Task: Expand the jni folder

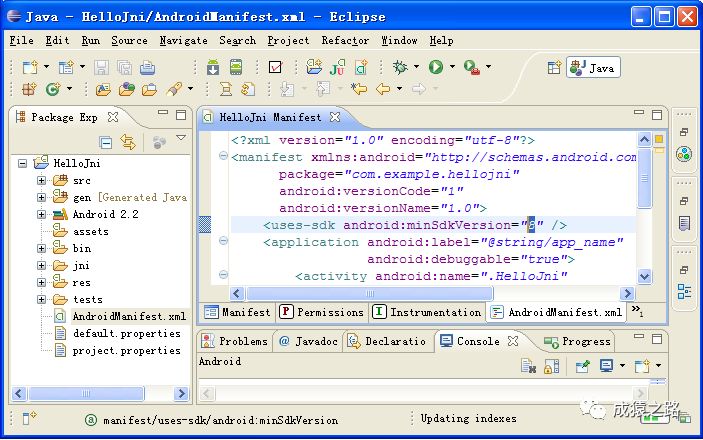Action: [x=41, y=266]
